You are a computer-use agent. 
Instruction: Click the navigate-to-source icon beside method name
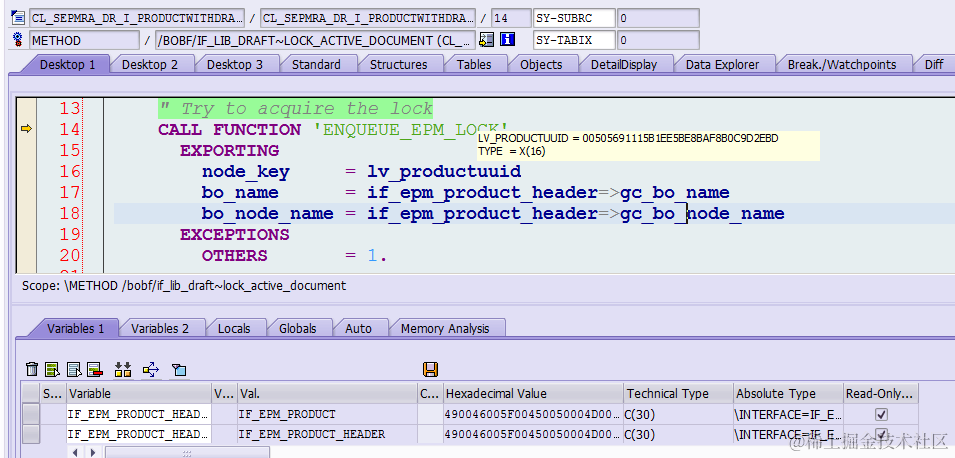[x=486, y=40]
